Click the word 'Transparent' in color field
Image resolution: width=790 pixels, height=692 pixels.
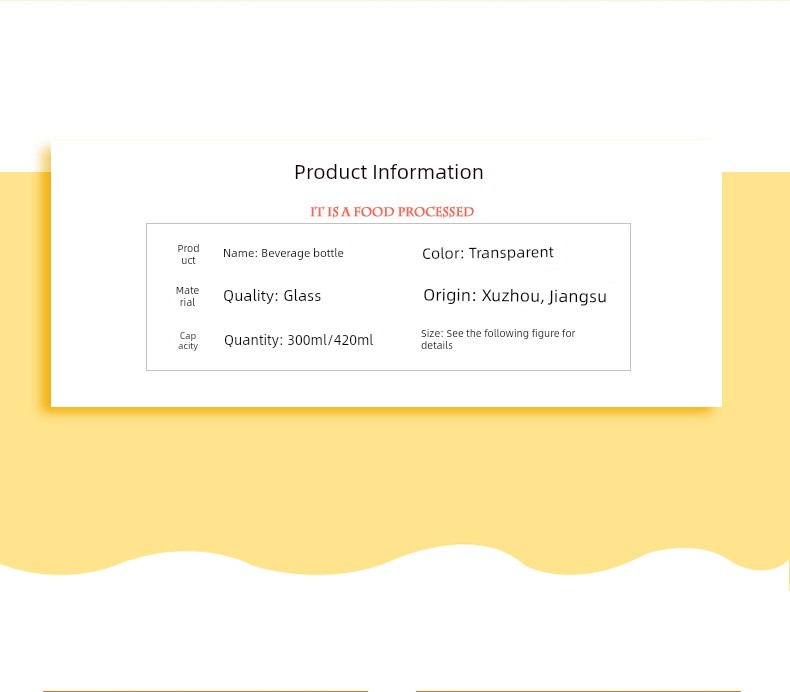point(511,253)
